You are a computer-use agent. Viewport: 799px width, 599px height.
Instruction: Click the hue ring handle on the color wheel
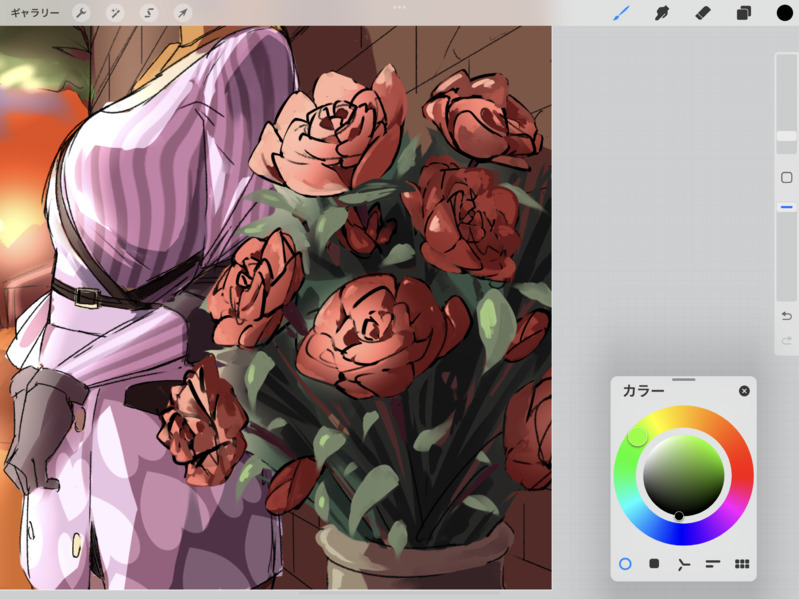(637, 437)
